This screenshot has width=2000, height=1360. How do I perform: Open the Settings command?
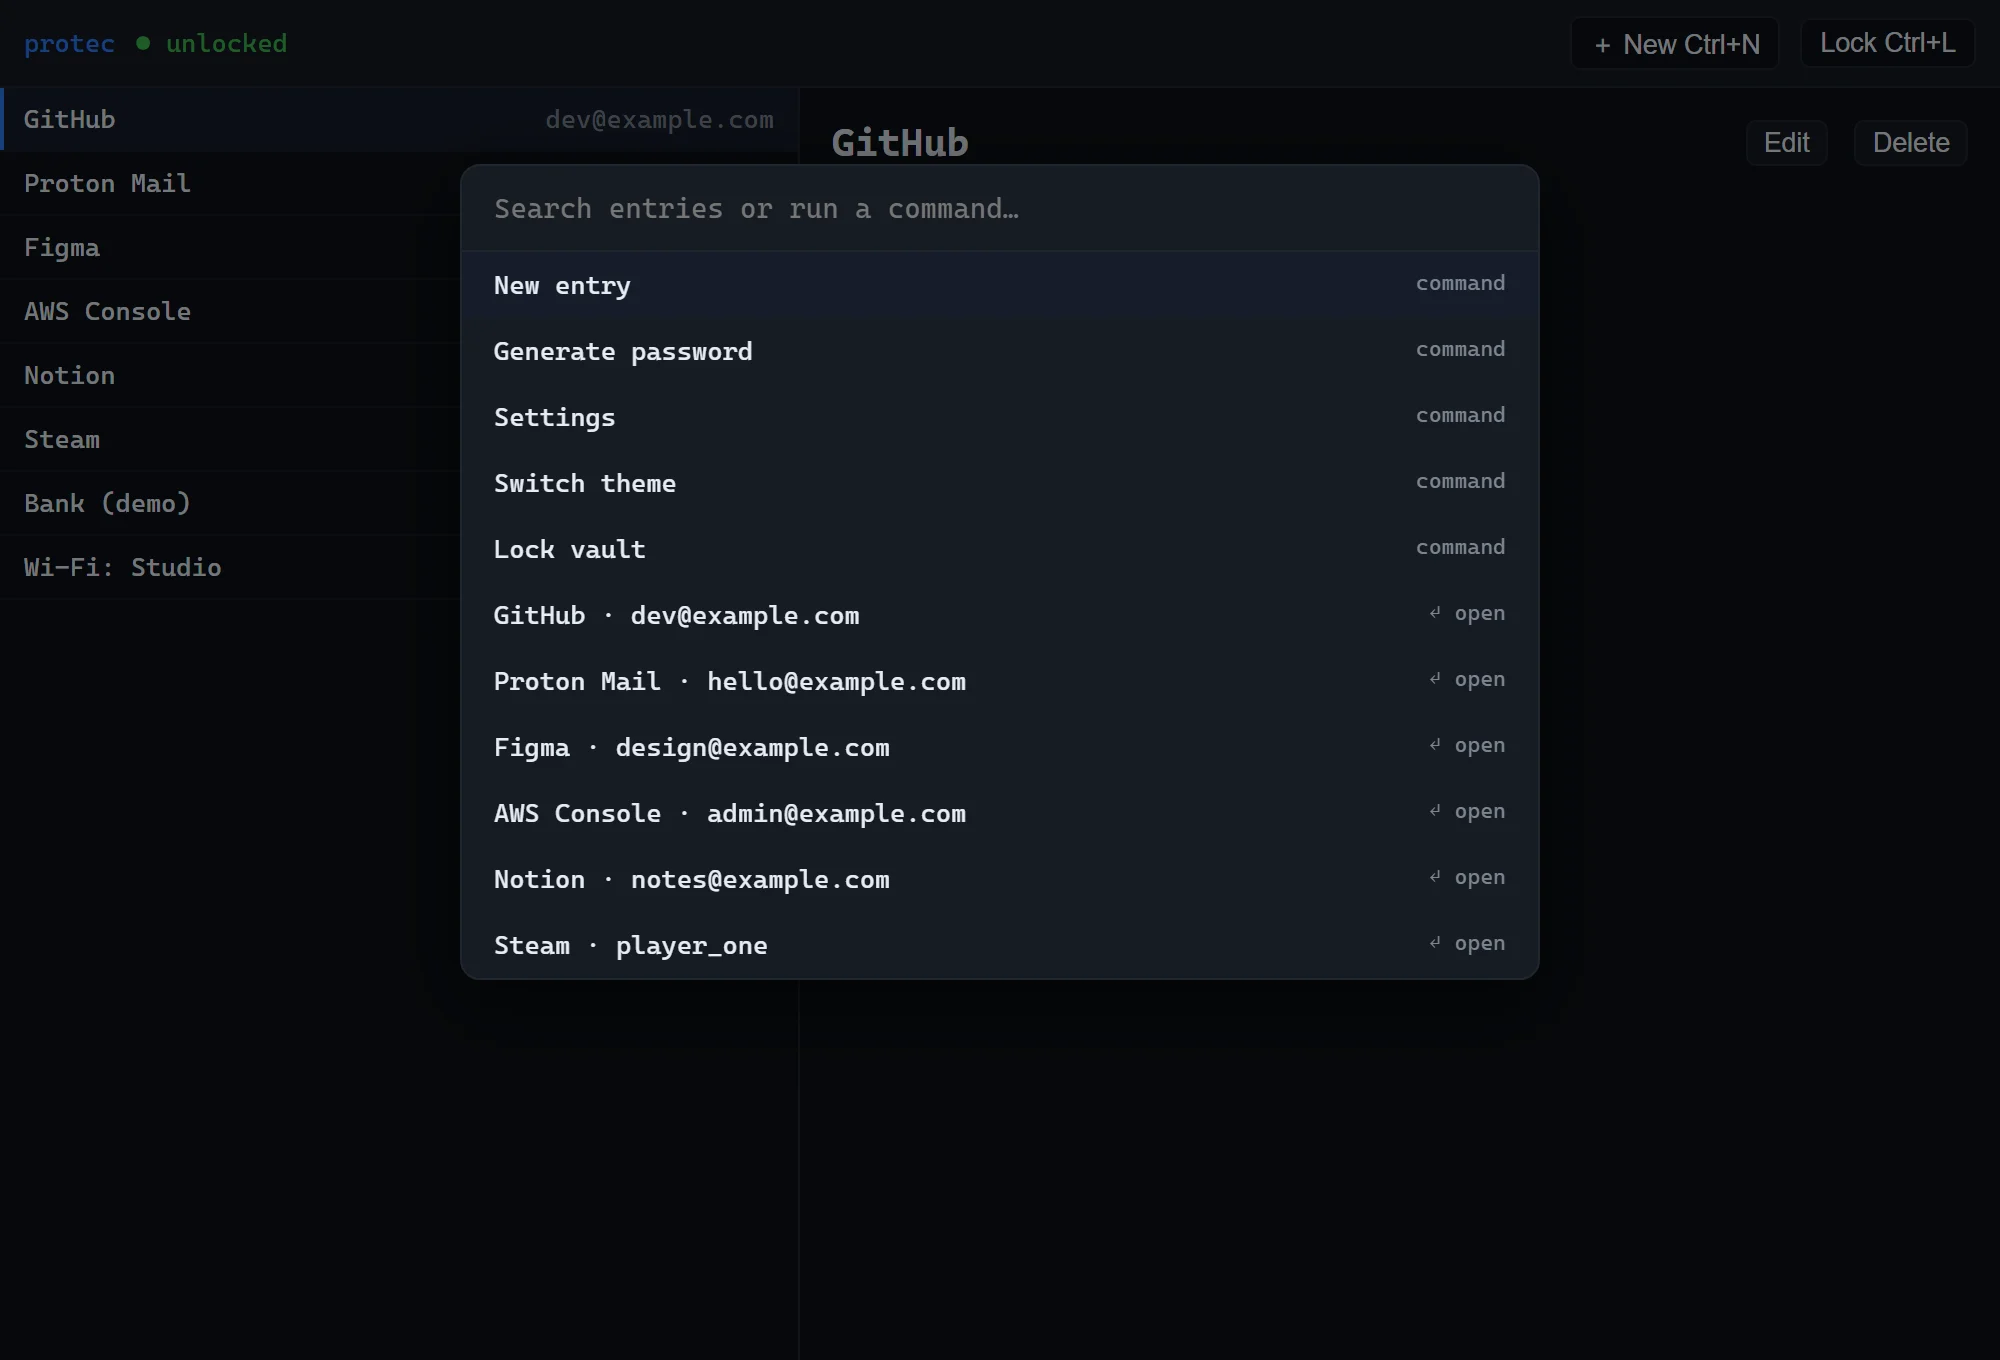pos(999,417)
